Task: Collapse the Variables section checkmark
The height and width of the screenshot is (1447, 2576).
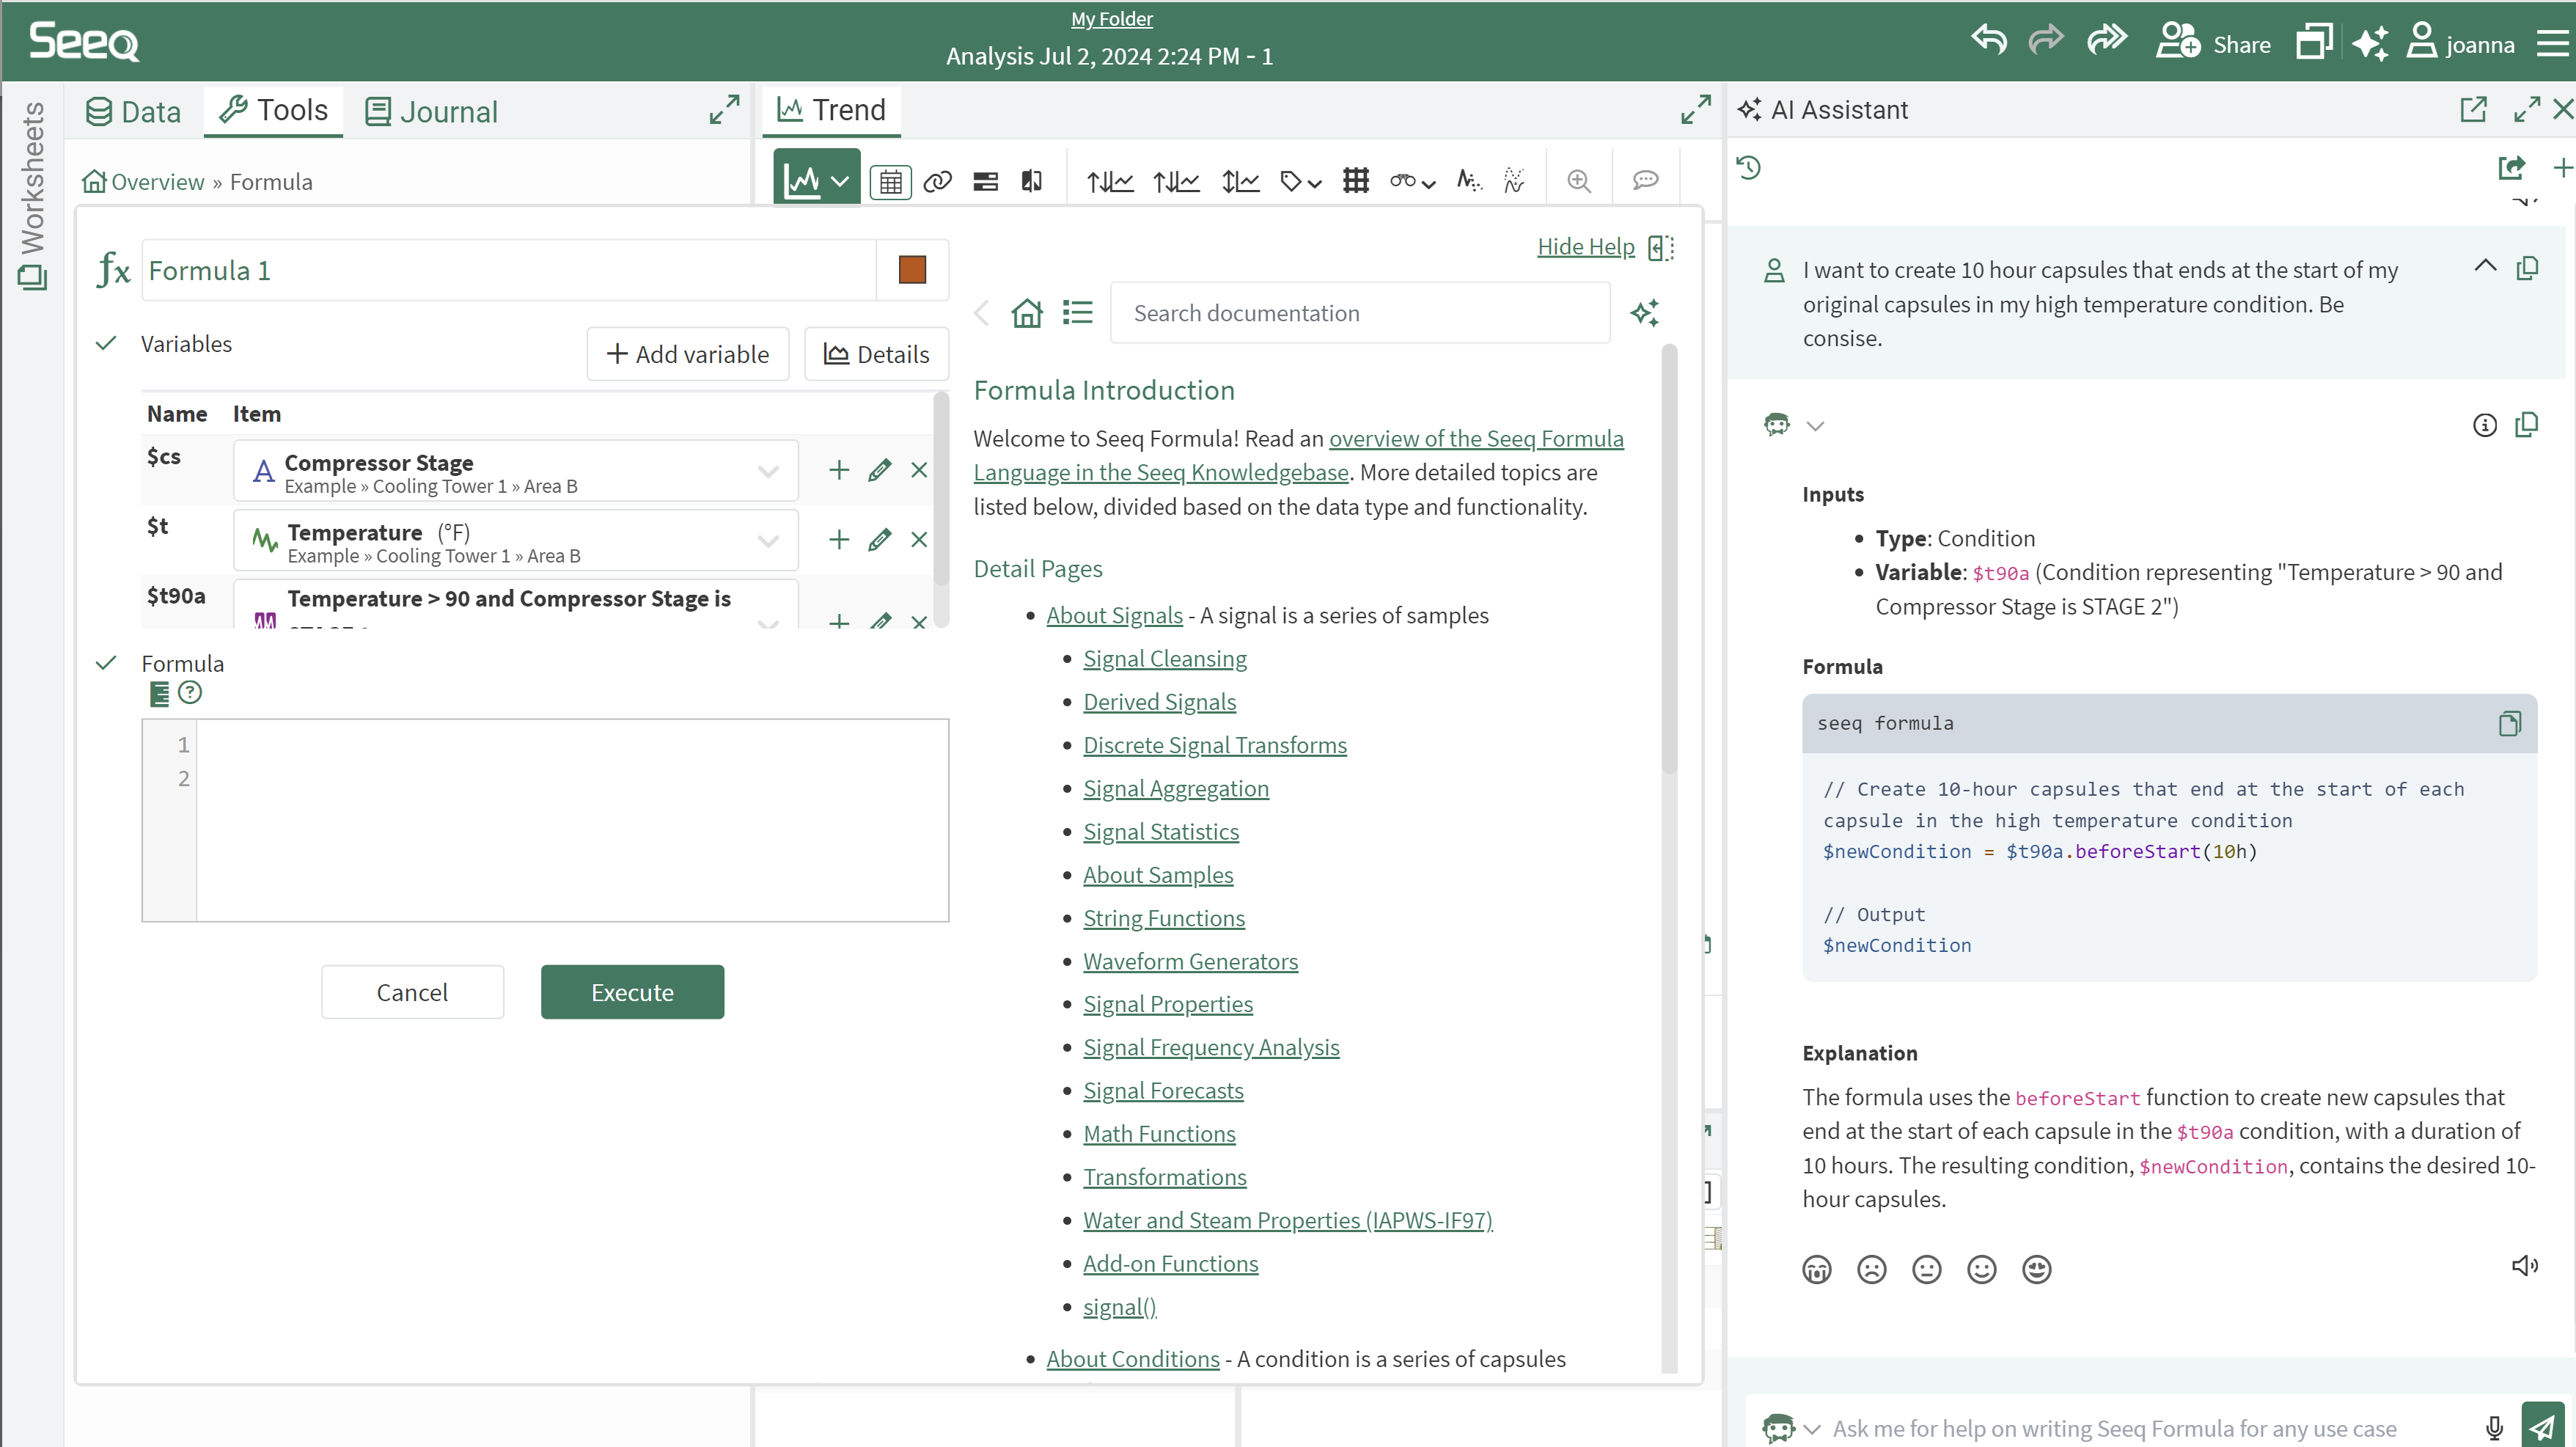Action: 106,343
